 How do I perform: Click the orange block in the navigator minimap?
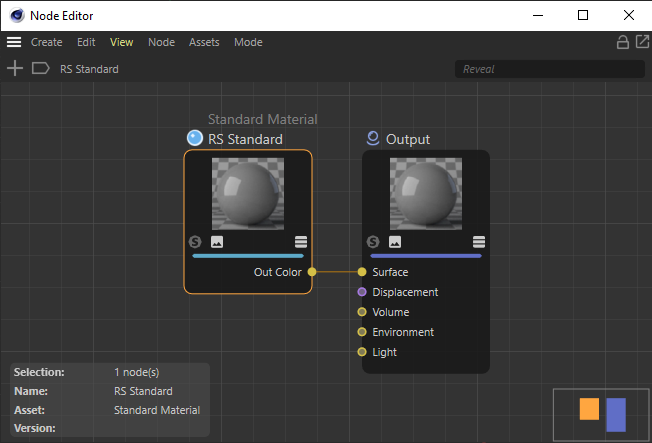[590, 409]
